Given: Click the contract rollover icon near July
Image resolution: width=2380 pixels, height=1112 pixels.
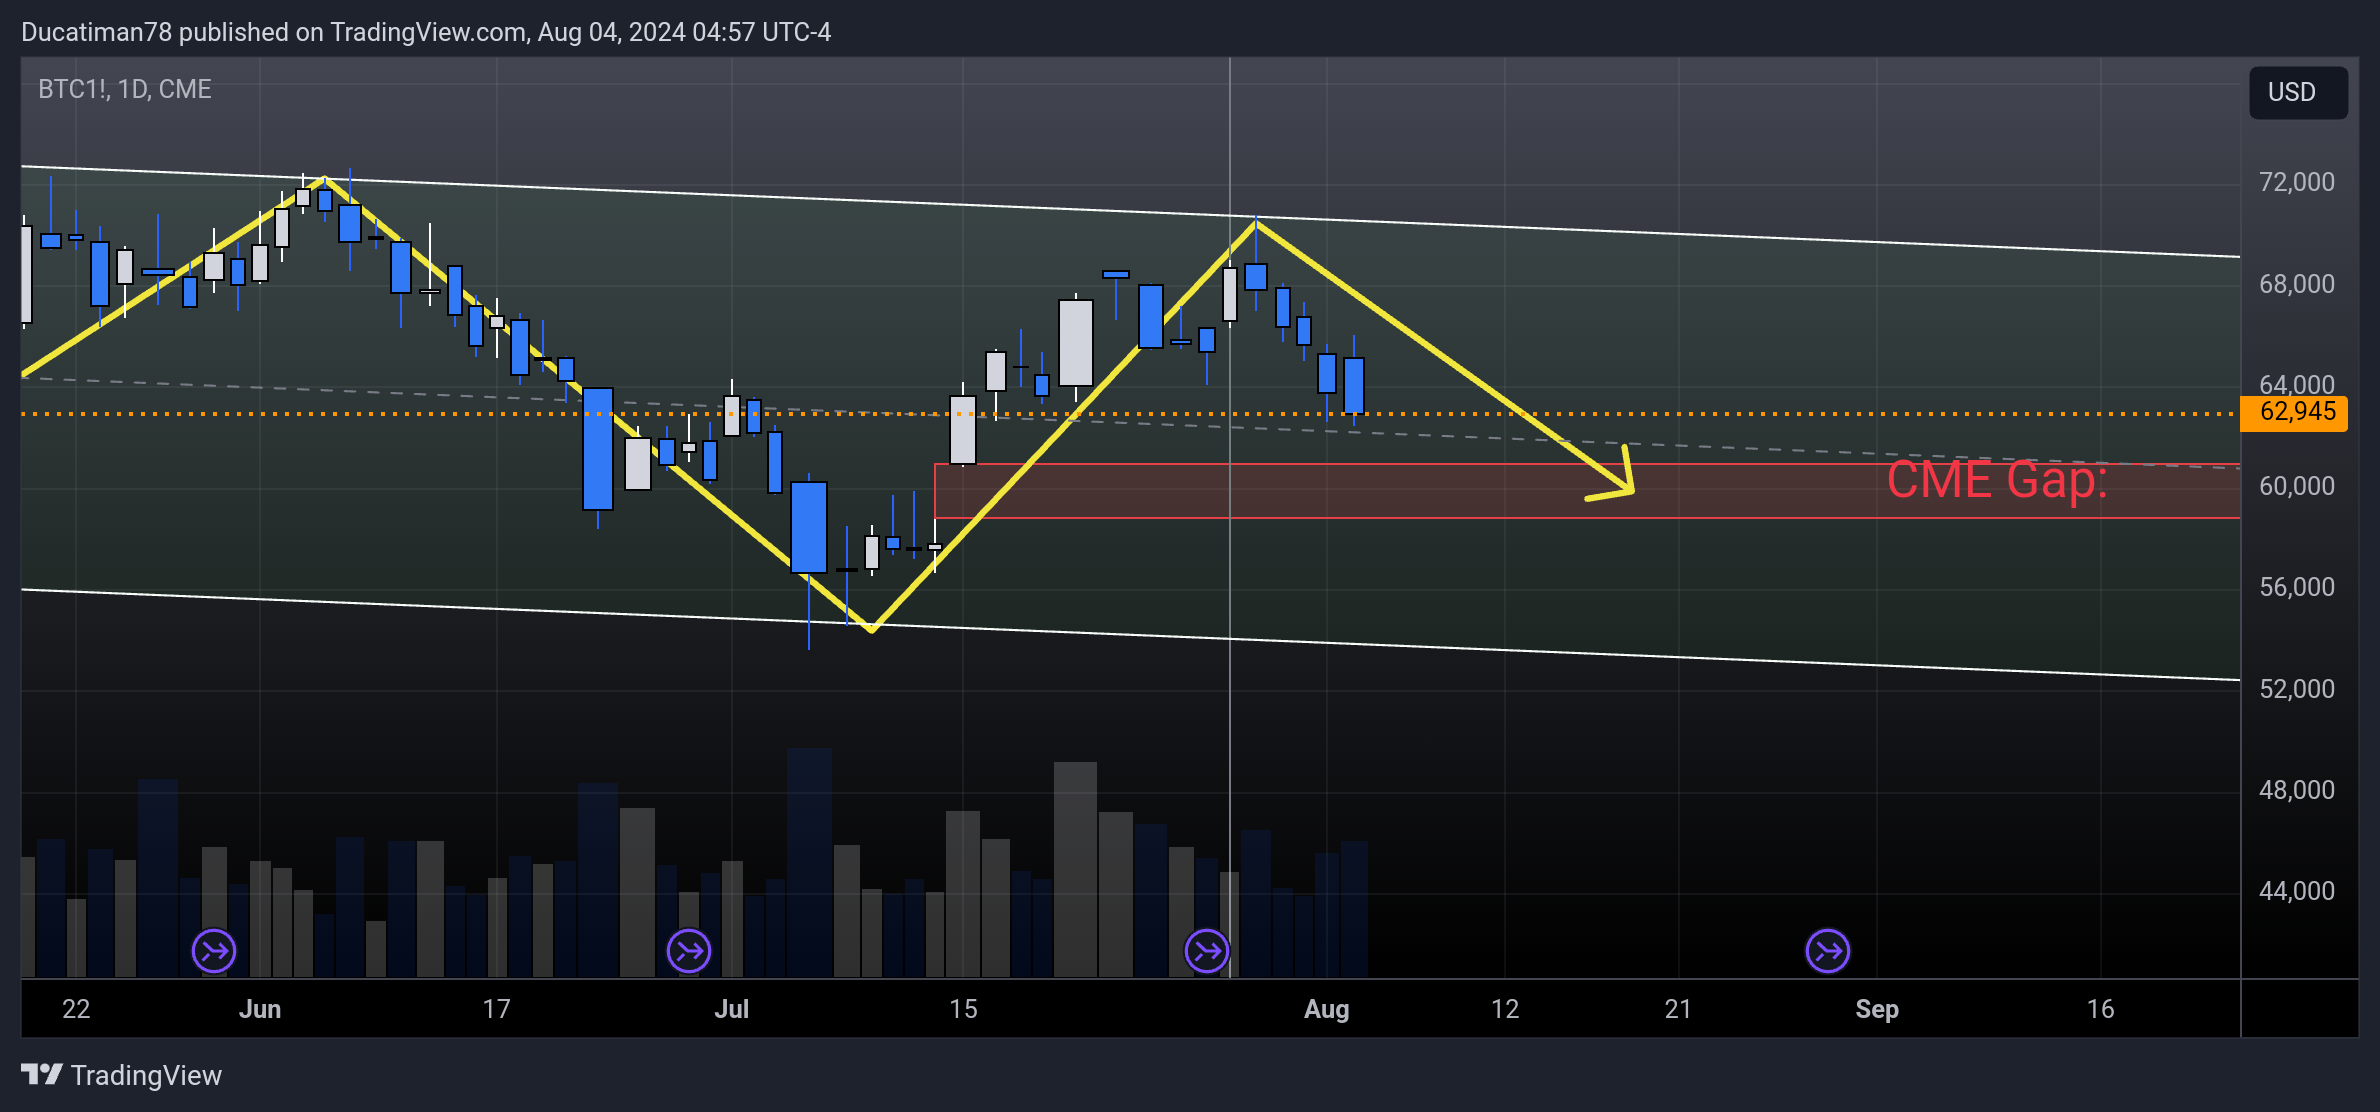Looking at the screenshot, I should point(689,951).
